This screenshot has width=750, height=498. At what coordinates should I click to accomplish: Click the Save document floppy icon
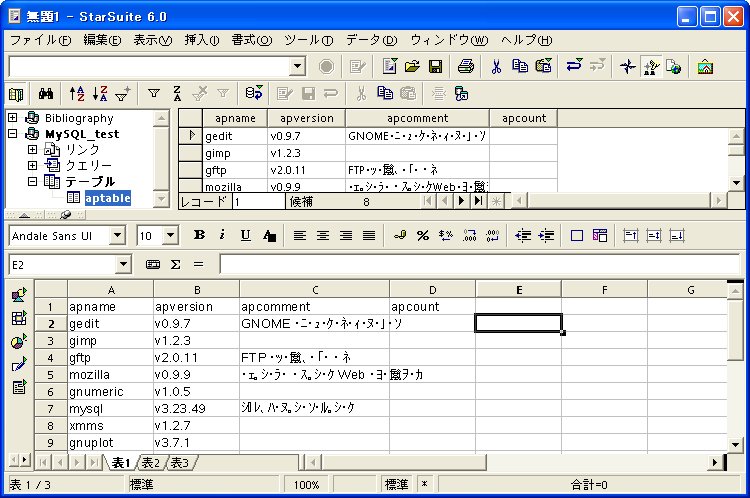[x=435, y=66]
